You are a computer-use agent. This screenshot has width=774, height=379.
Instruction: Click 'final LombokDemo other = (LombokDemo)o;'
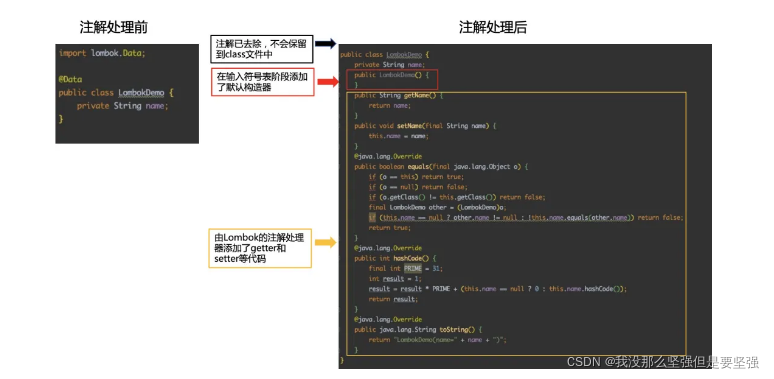pyautogui.click(x=437, y=207)
